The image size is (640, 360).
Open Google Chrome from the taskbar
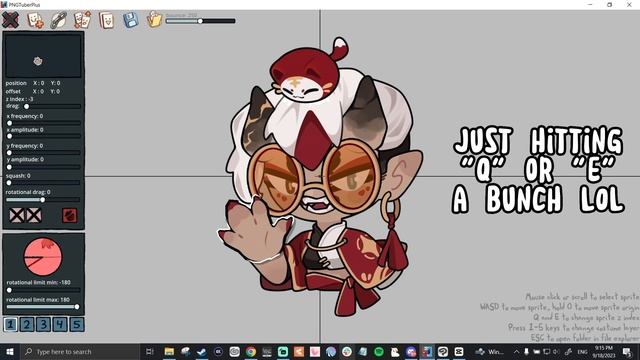(251, 351)
